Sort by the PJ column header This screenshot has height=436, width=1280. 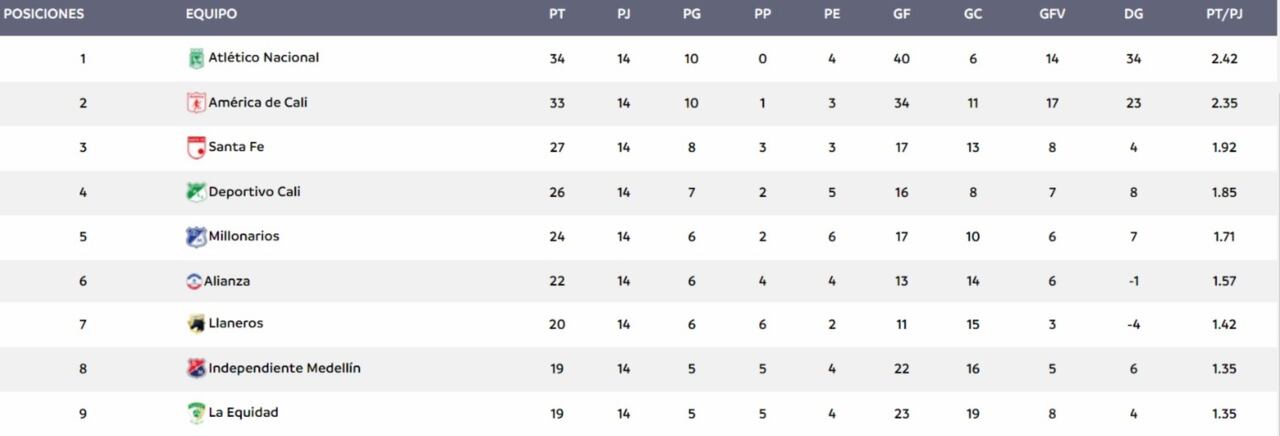(x=623, y=15)
